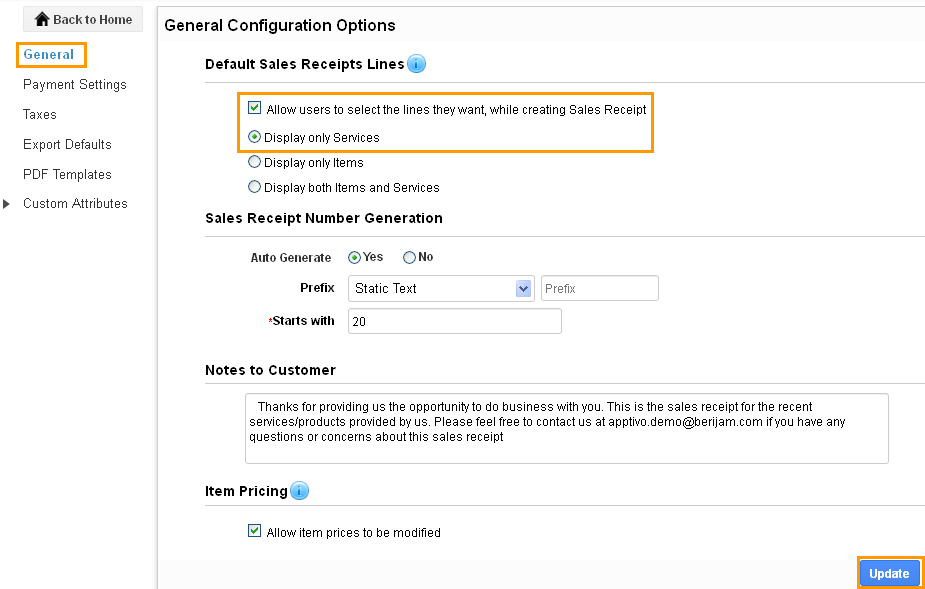Toggle Allow users to select lines checkbox
925x589 pixels.
(254, 108)
